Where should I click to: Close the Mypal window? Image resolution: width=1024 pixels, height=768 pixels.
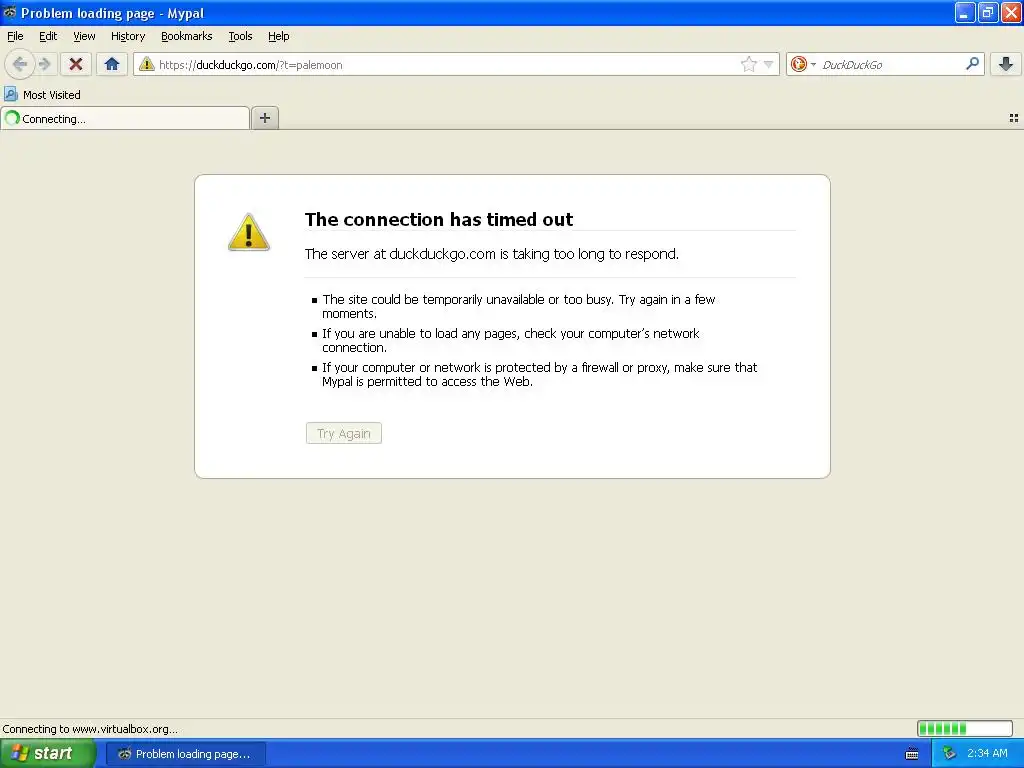1011,12
